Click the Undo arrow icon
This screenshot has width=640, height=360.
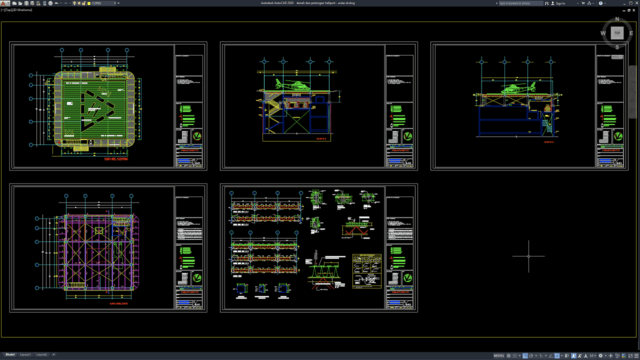click(57, 3)
